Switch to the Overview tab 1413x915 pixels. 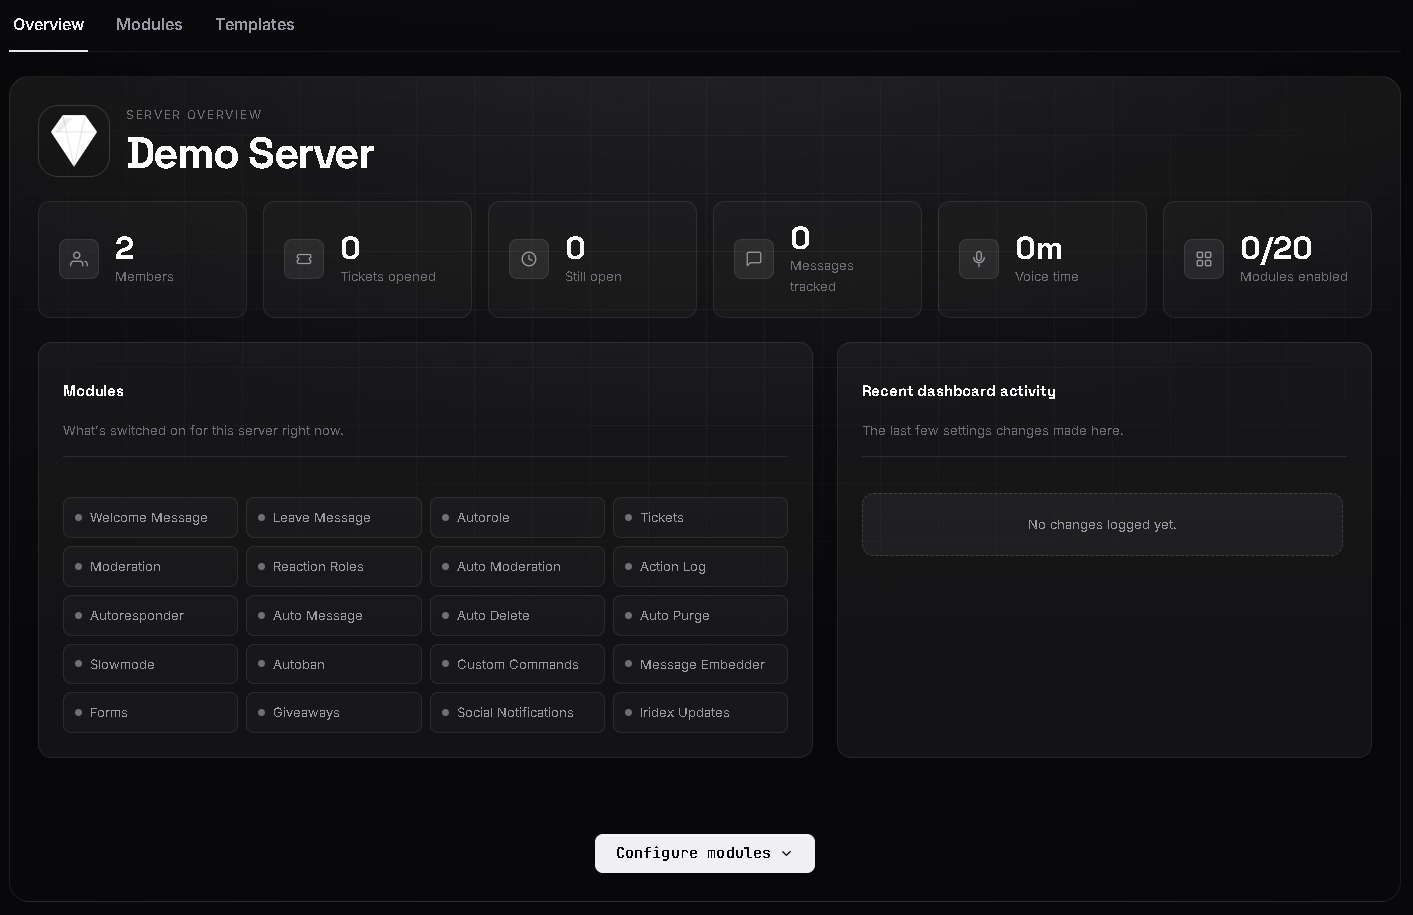point(49,25)
